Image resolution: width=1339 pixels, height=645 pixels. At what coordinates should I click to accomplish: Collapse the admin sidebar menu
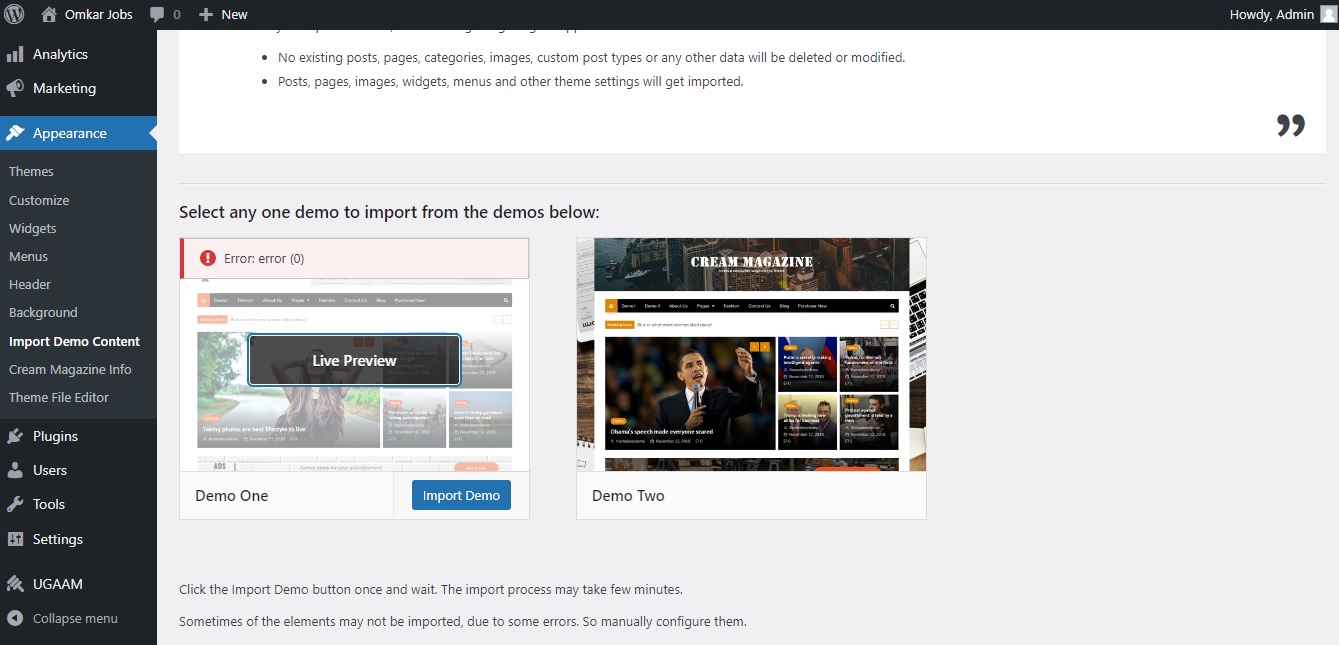pyautogui.click(x=75, y=618)
